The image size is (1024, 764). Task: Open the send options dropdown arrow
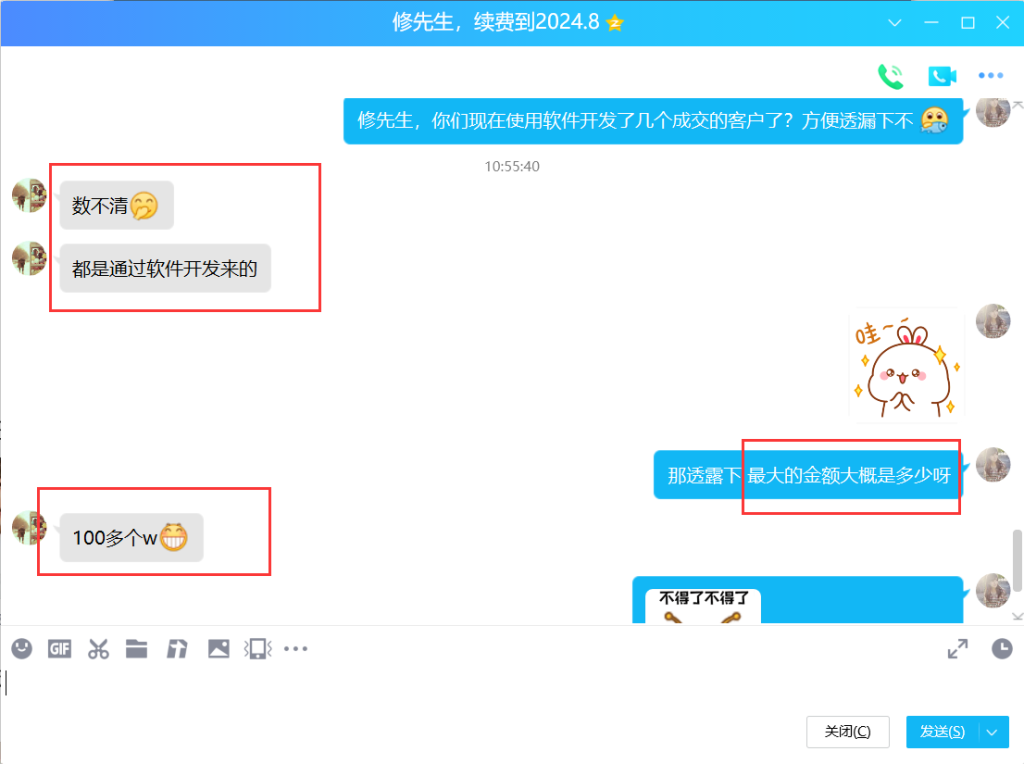coord(992,732)
